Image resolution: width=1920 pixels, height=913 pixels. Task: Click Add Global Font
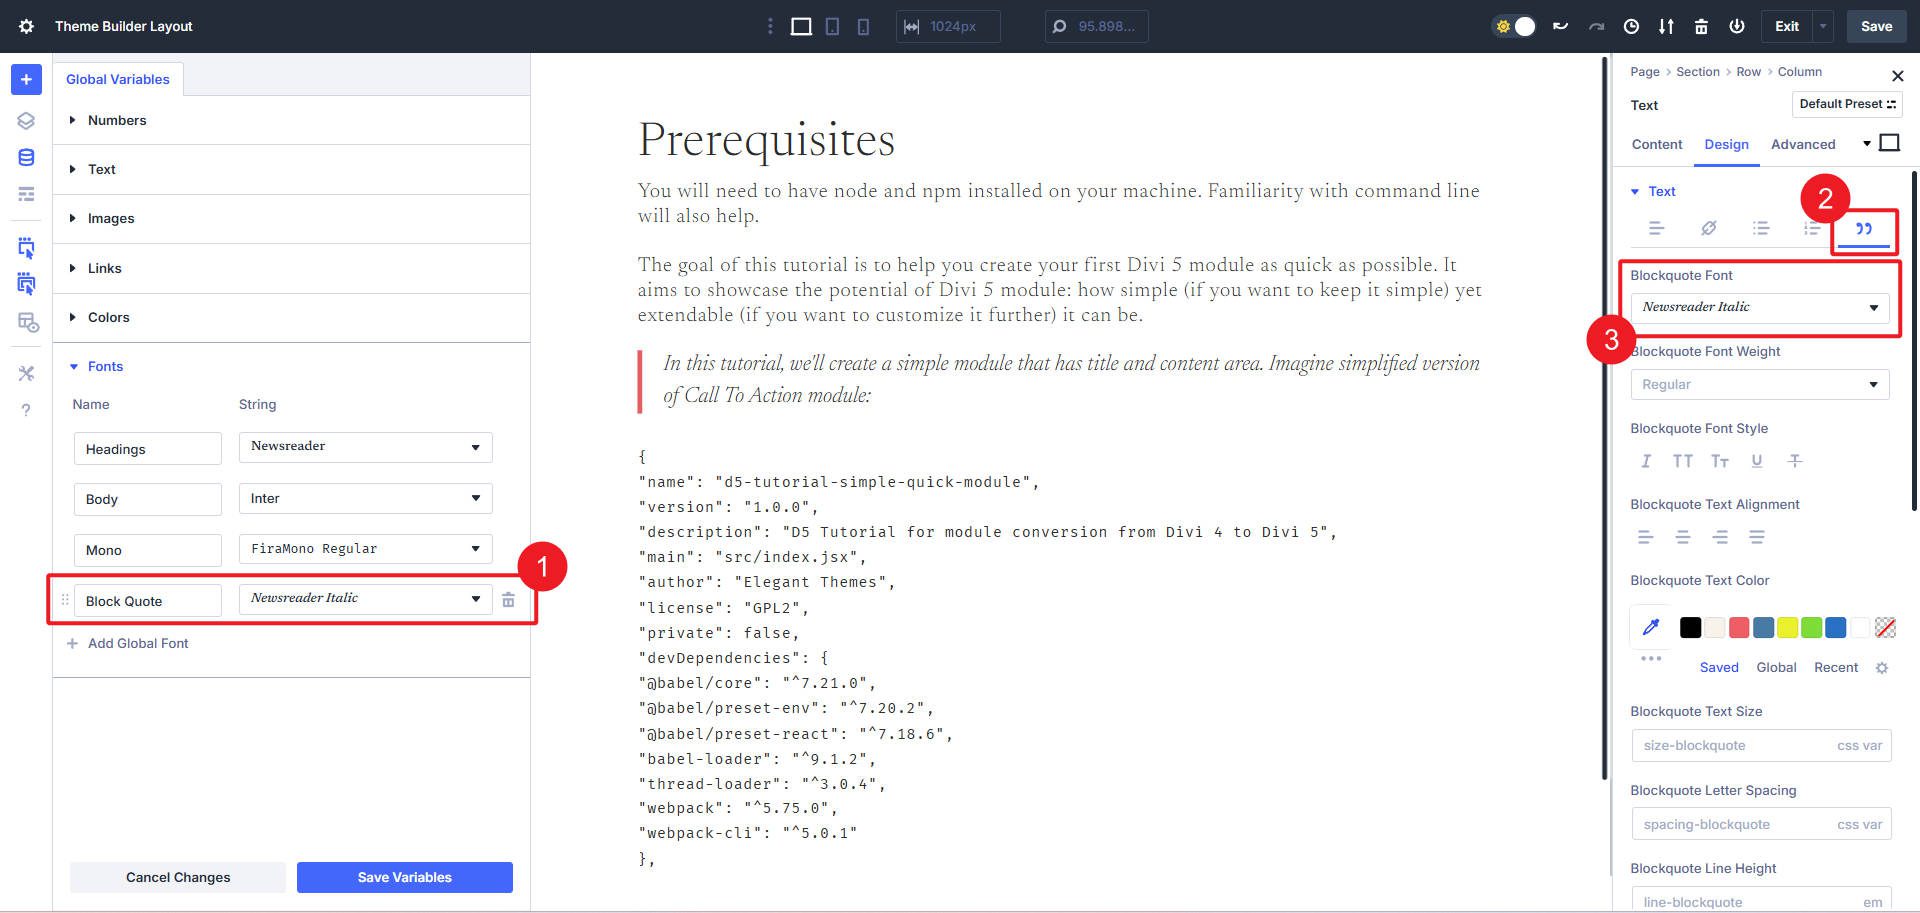(x=137, y=643)
